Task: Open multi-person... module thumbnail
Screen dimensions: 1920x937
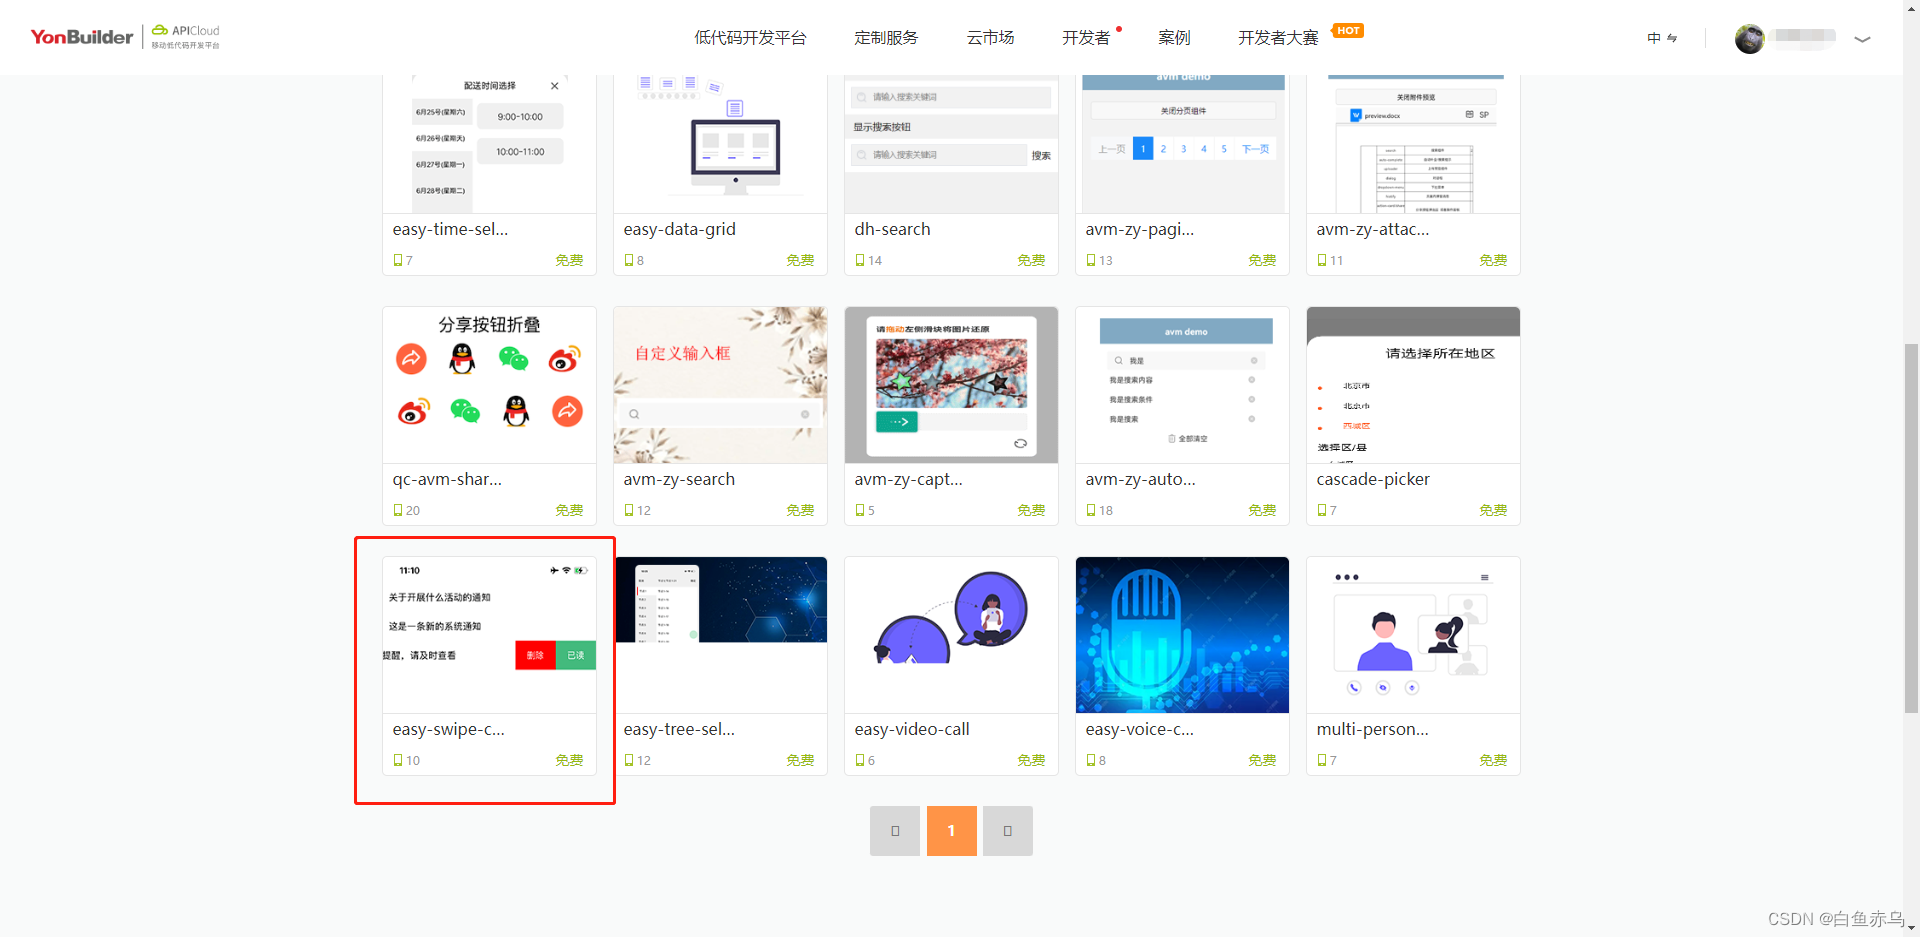Action: coord(1413,635)
